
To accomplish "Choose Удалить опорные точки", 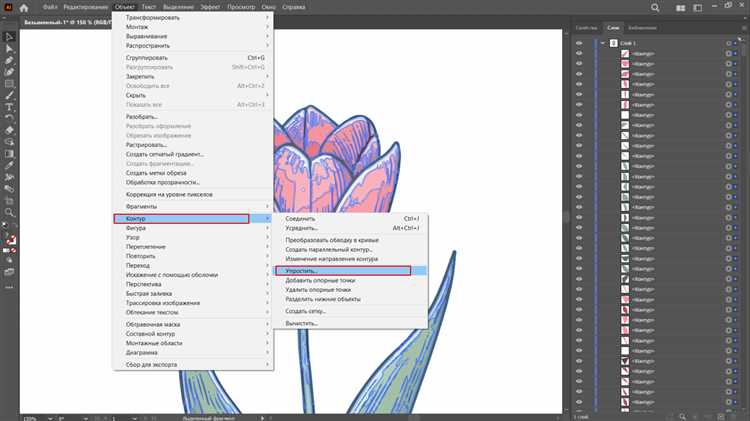I will [x=350, y=290].
